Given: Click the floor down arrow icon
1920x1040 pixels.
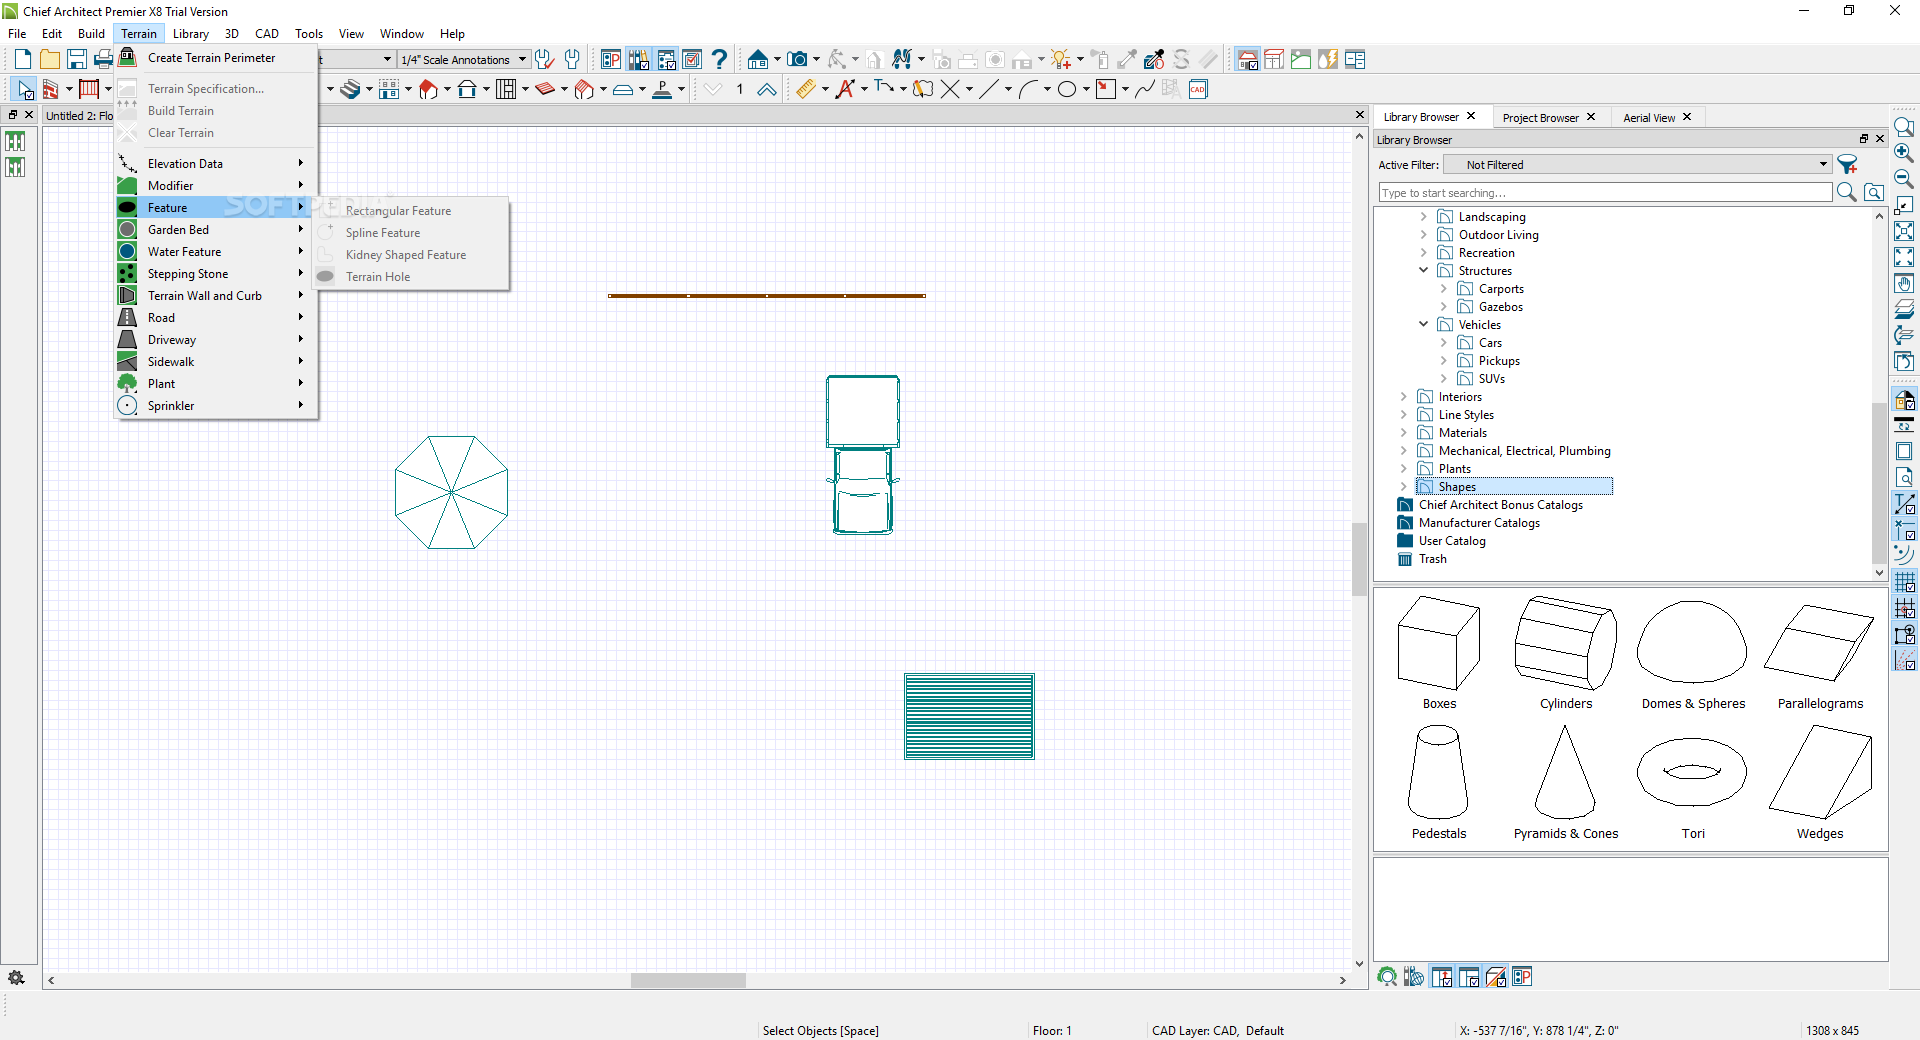Looking at the screenshot, I should tap(712, 90).
